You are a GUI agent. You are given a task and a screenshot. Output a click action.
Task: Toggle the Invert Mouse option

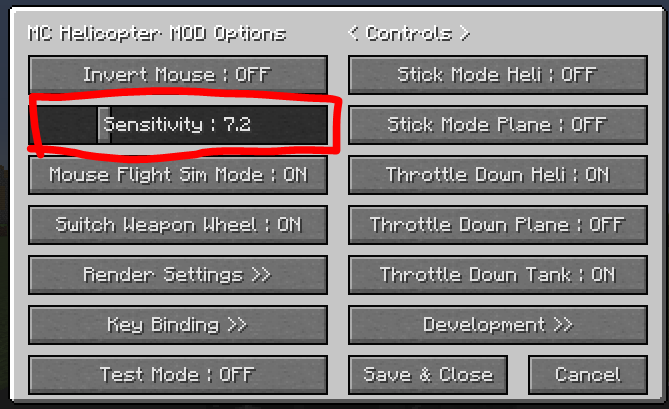178,75
